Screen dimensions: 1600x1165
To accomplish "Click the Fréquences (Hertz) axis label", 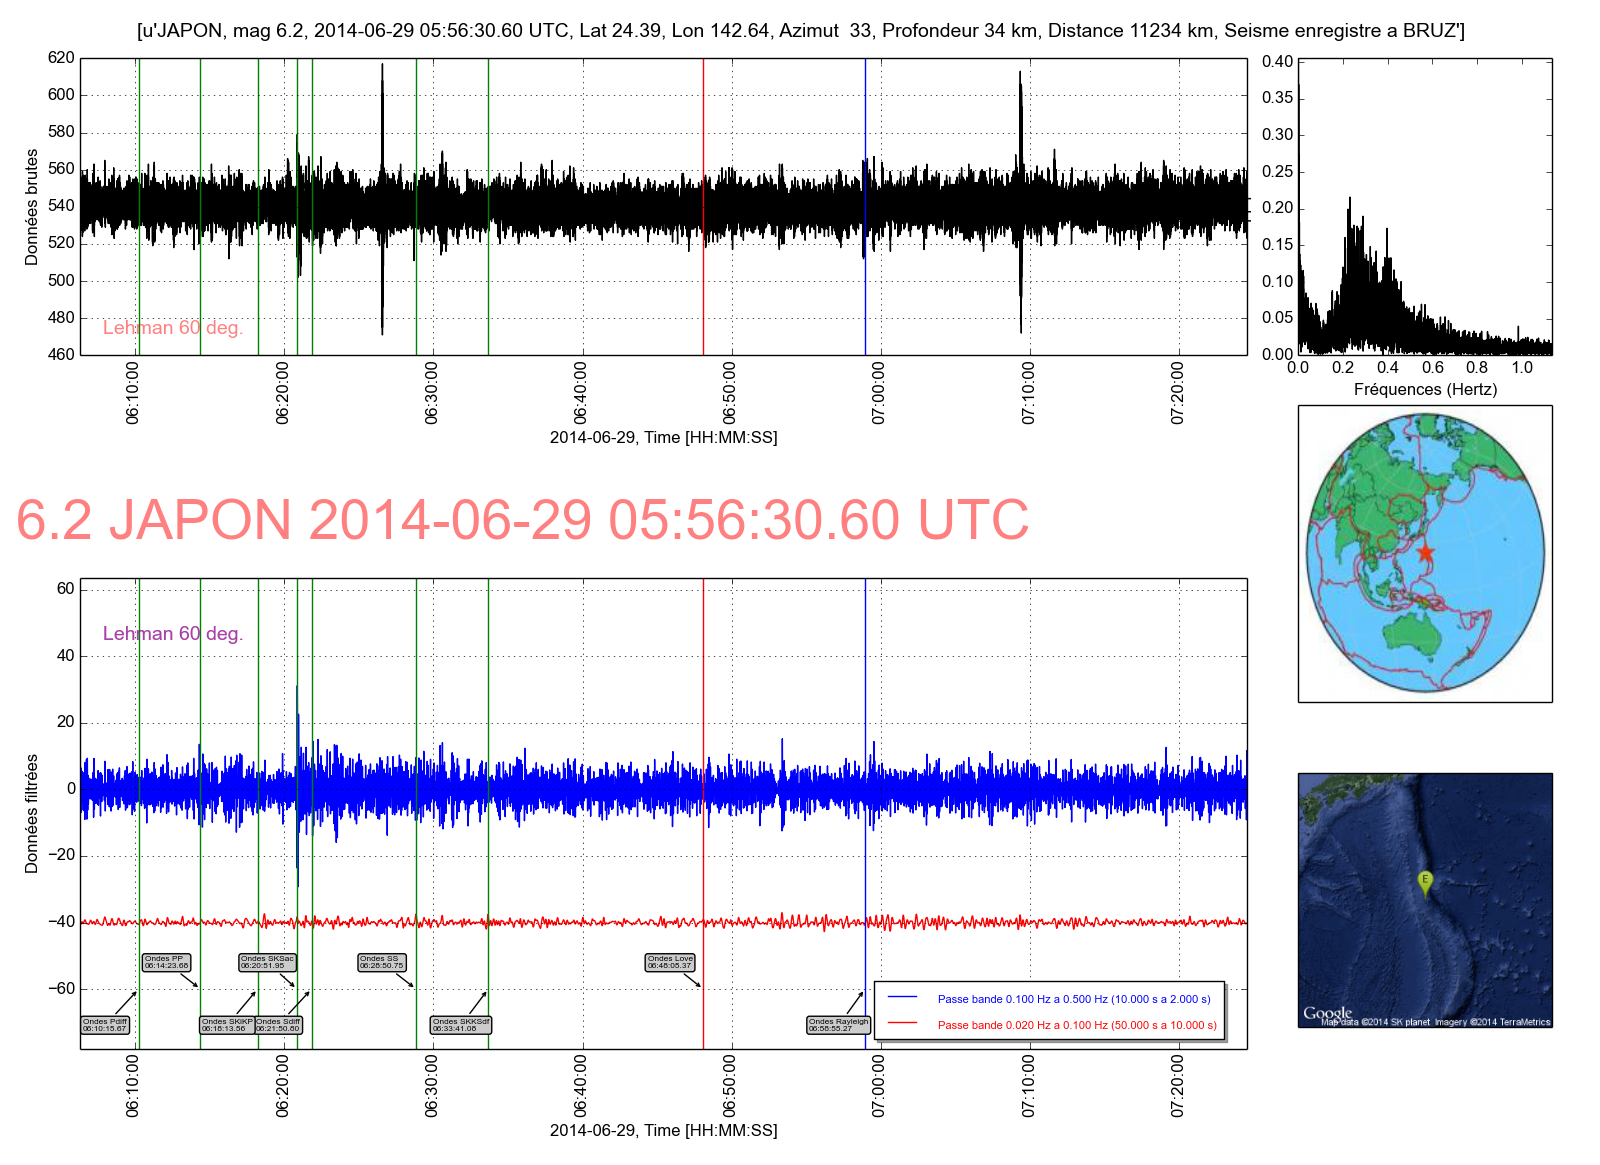I will pyautogui.click(x=1425, y=389).
